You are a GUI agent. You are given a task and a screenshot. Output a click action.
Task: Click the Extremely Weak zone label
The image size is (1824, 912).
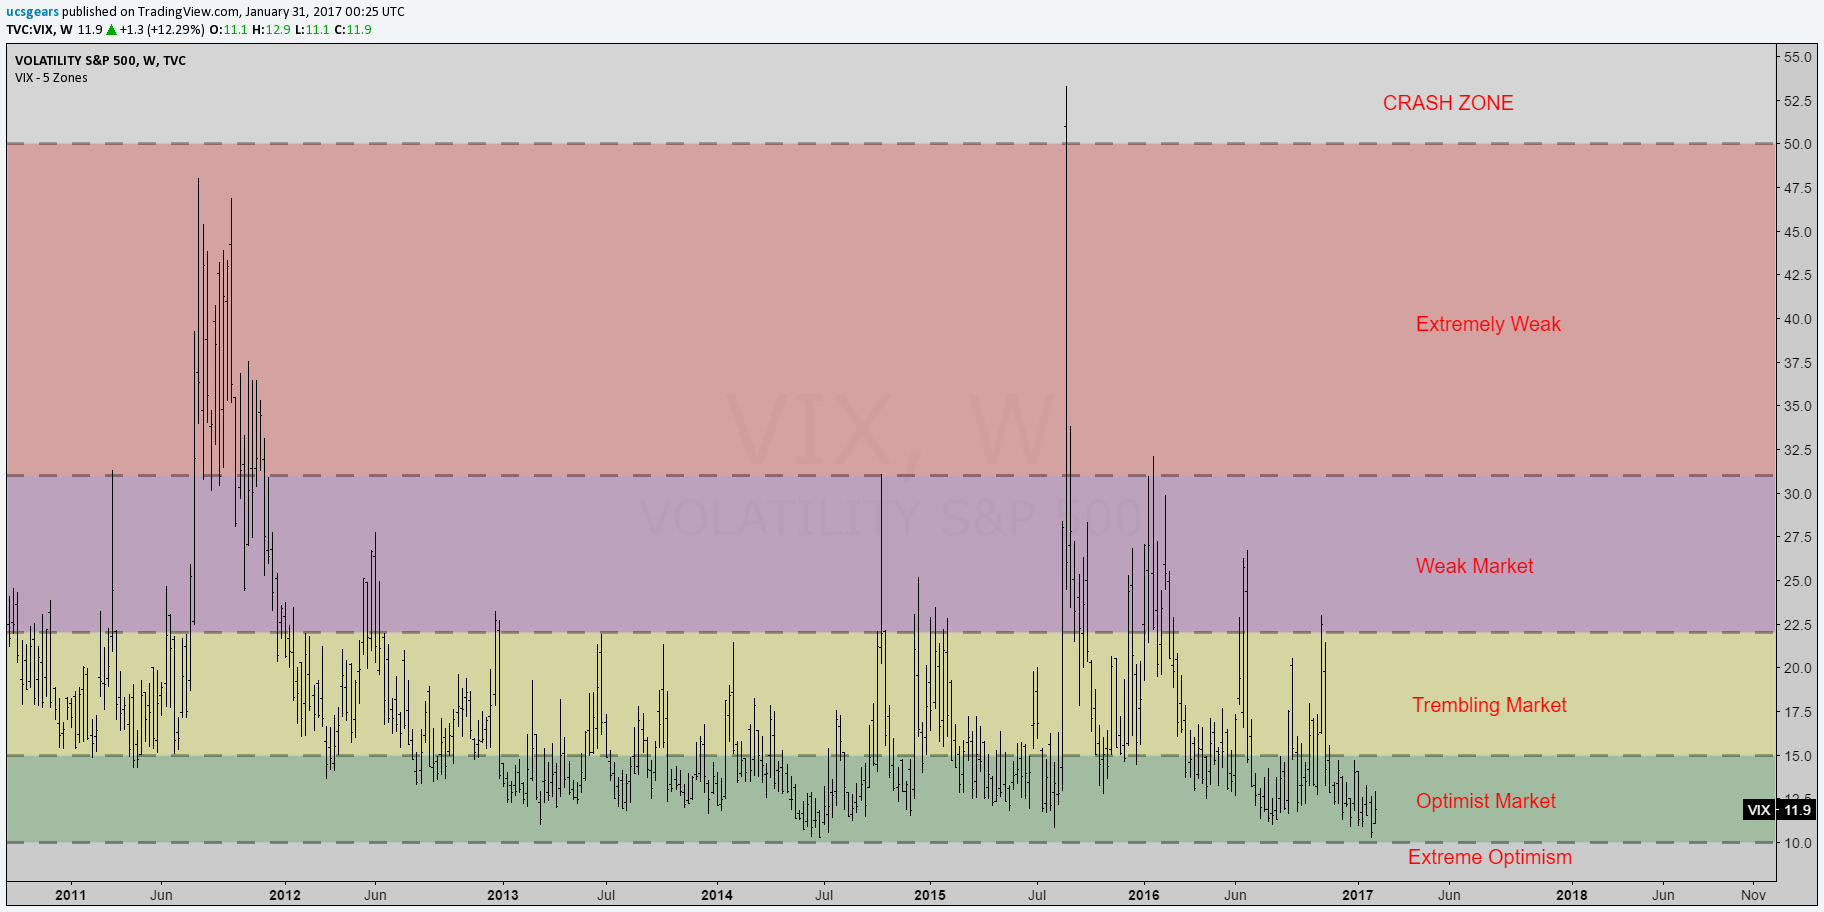click(1488, 324)
